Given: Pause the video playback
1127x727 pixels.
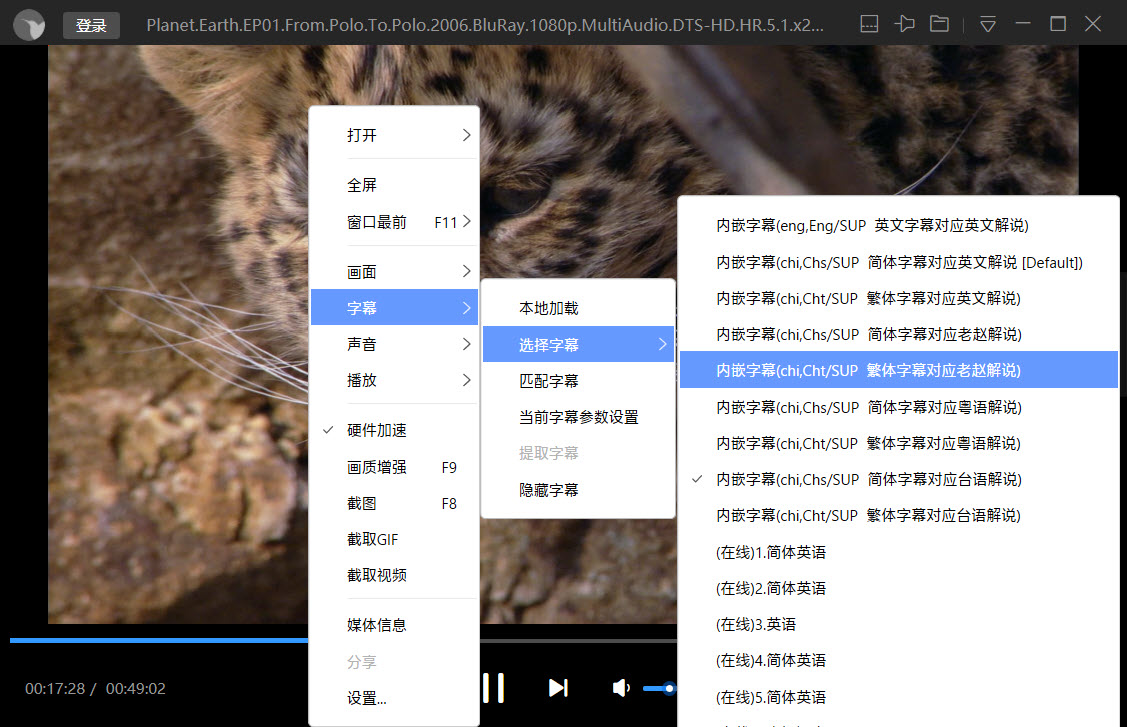Looking at the screenshot, I should [x=493, y=688].
